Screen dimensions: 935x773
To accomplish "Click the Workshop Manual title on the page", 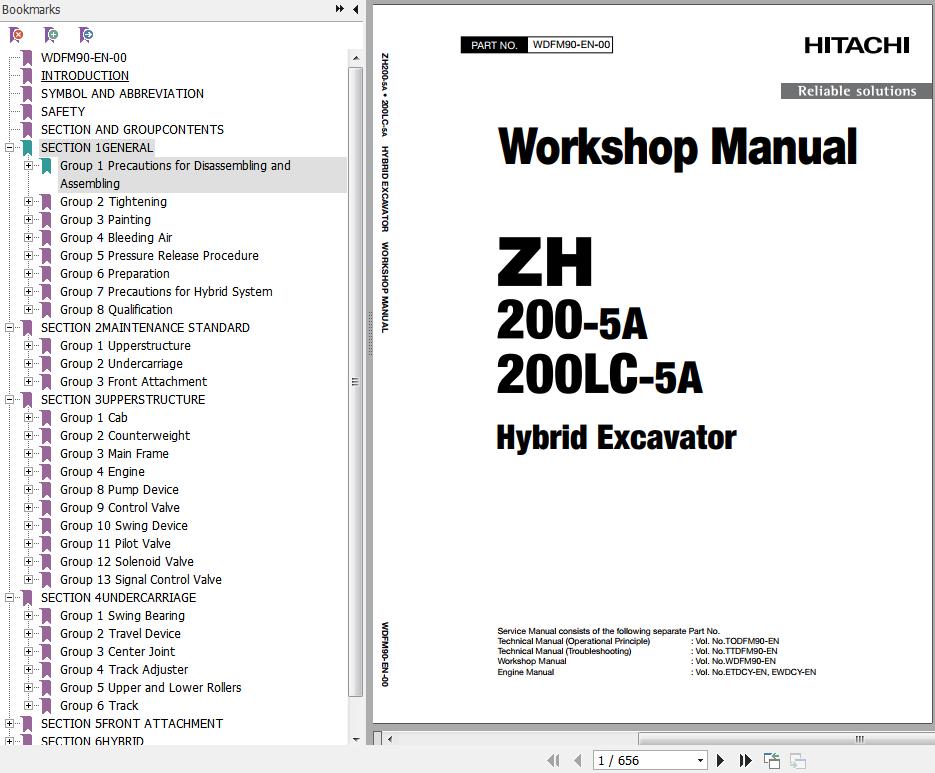I will 677,147.
